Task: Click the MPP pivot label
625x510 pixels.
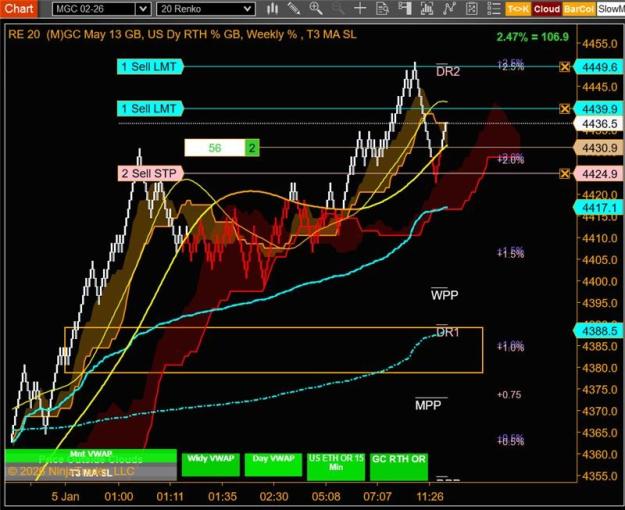Action: pyautogui.click(x=428, y=406)
